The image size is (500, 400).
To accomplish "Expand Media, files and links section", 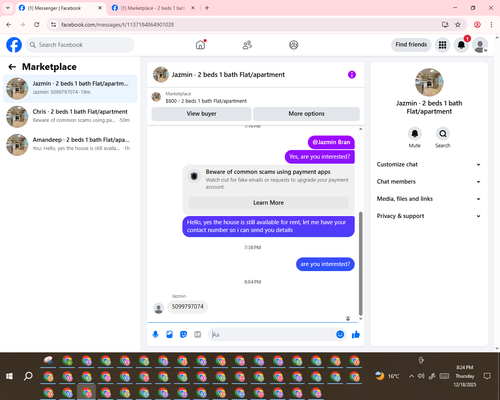I will tap(429, 199).
